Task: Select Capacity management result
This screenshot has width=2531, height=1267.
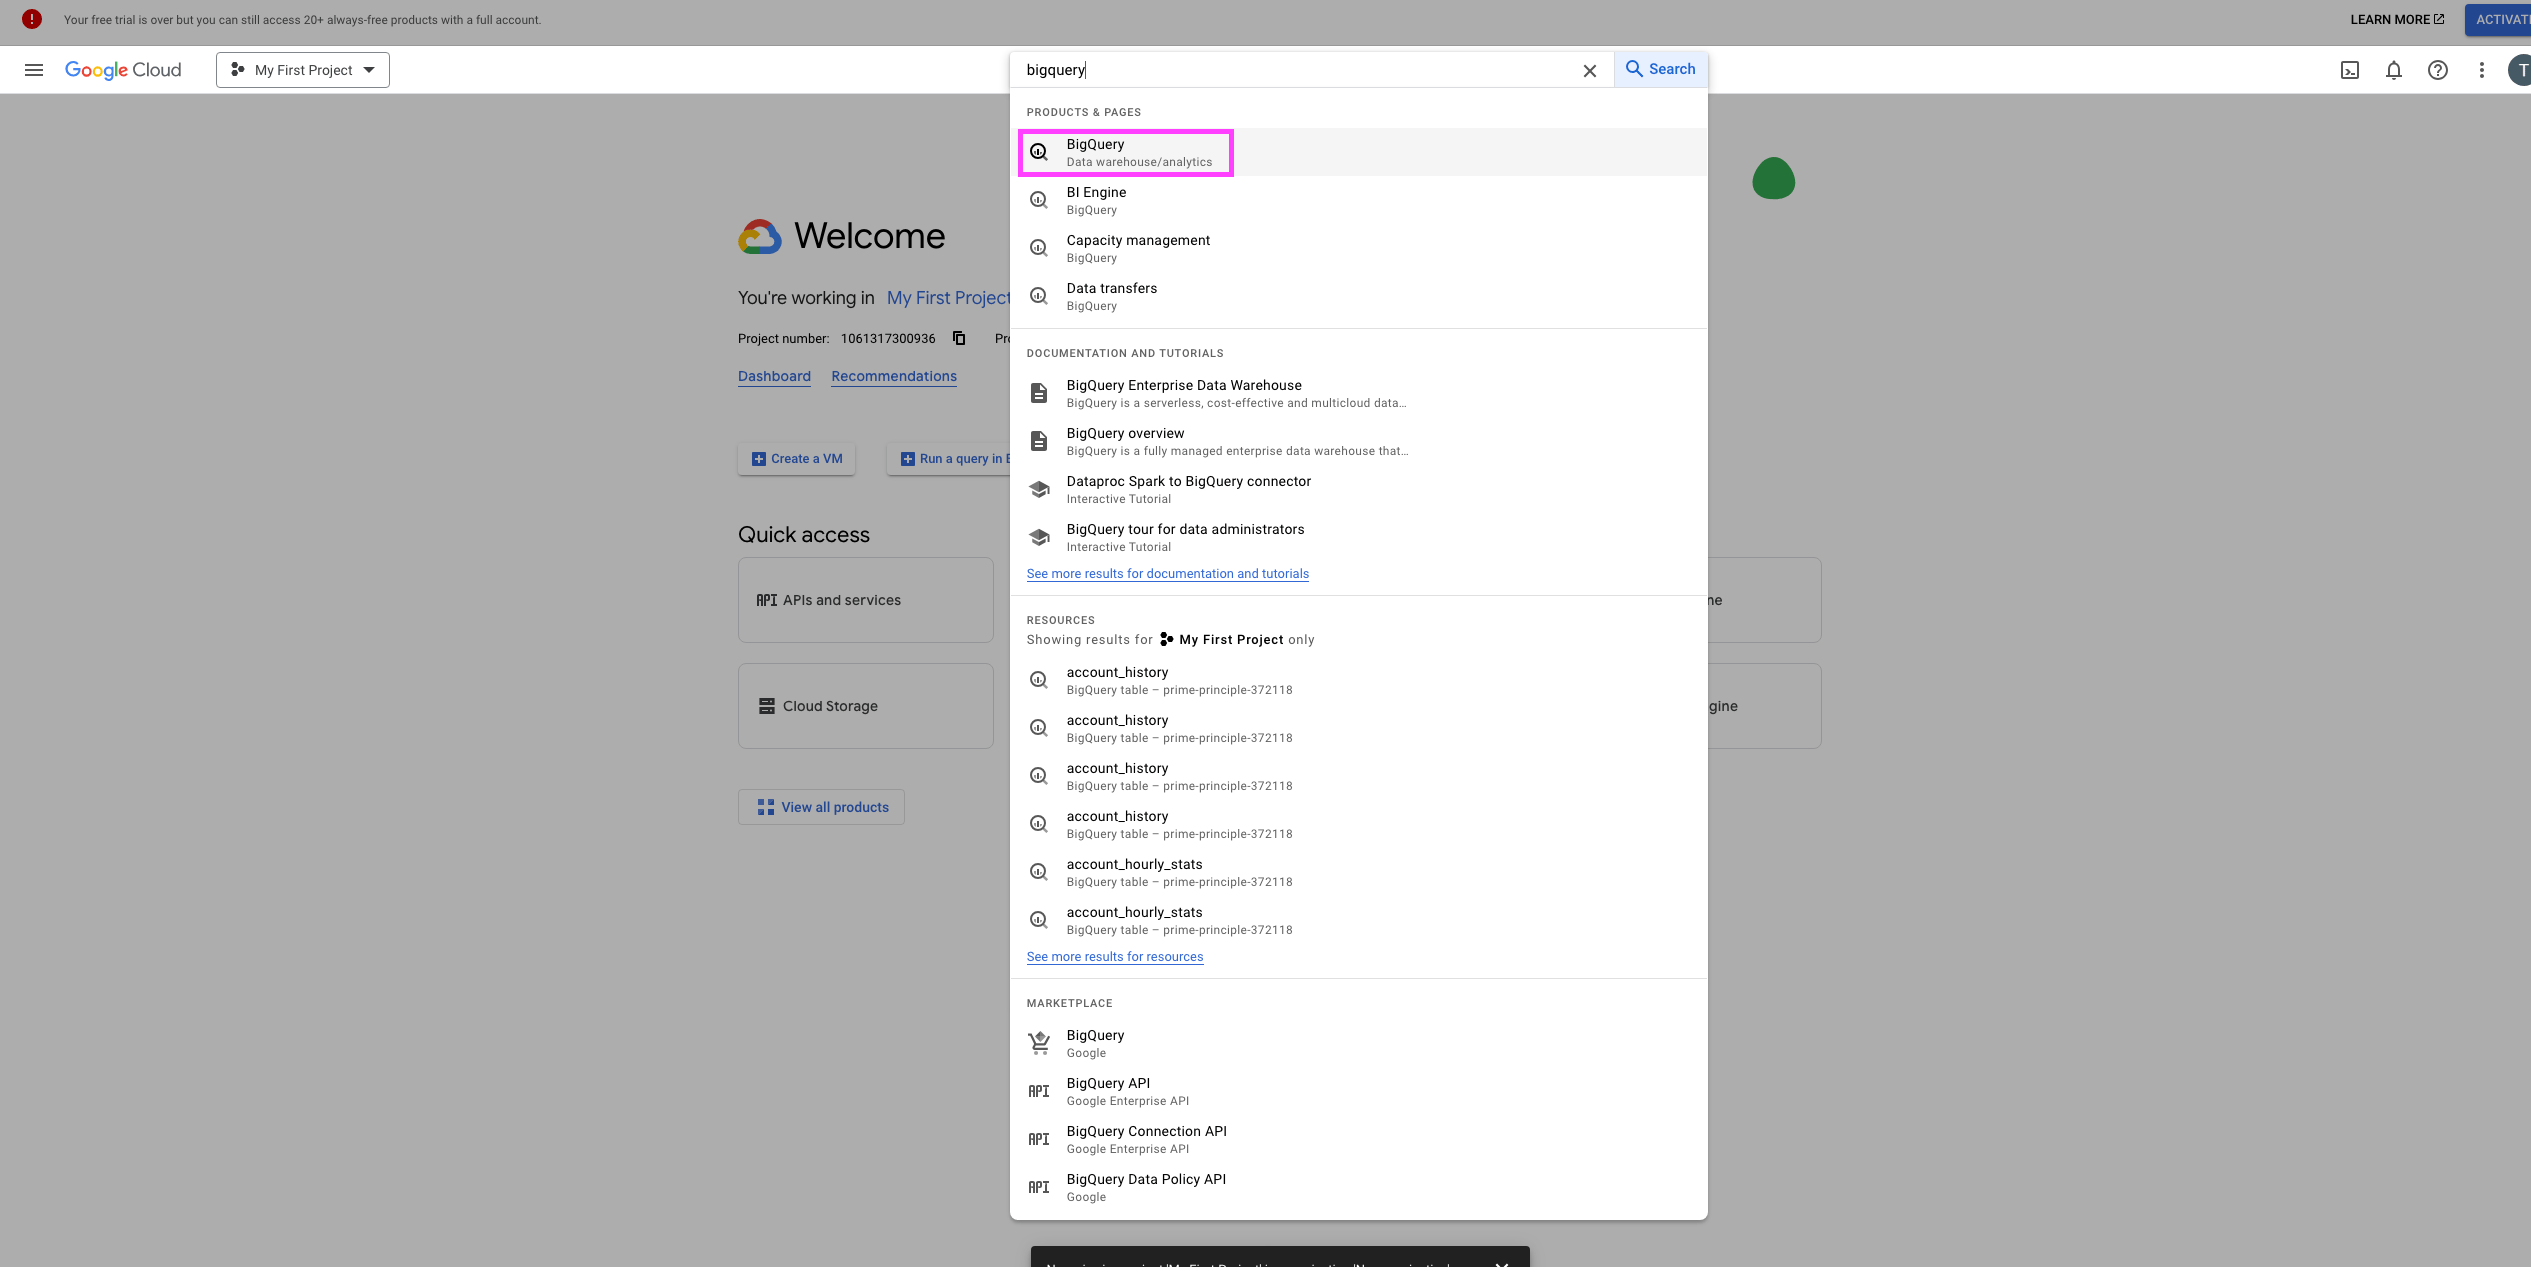Action: 1359,248
